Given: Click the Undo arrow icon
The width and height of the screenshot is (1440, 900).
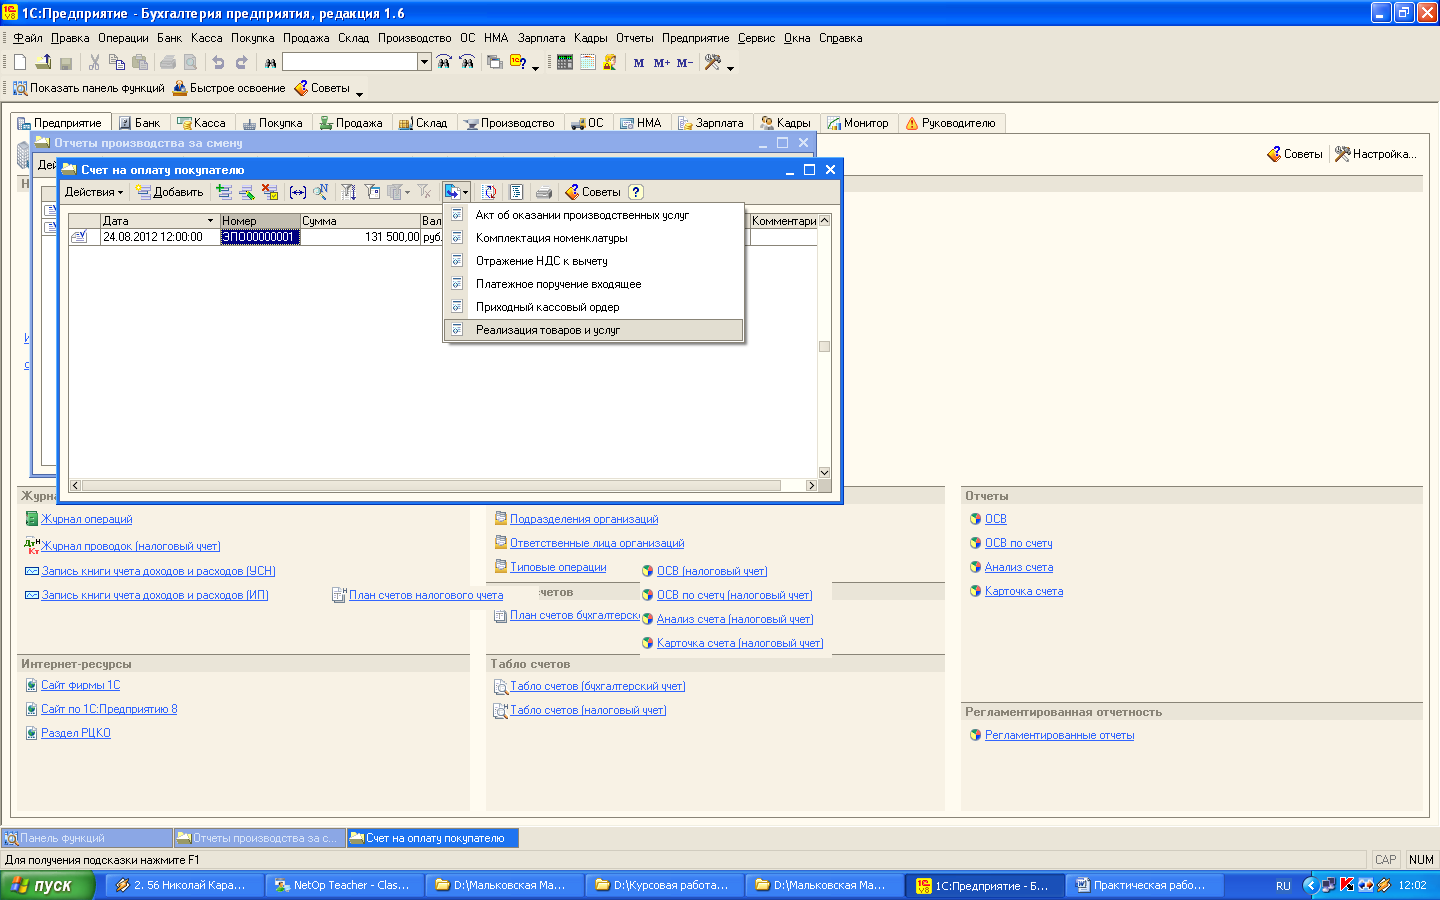Looking at the screenshot, I should (x=218, y=62).
